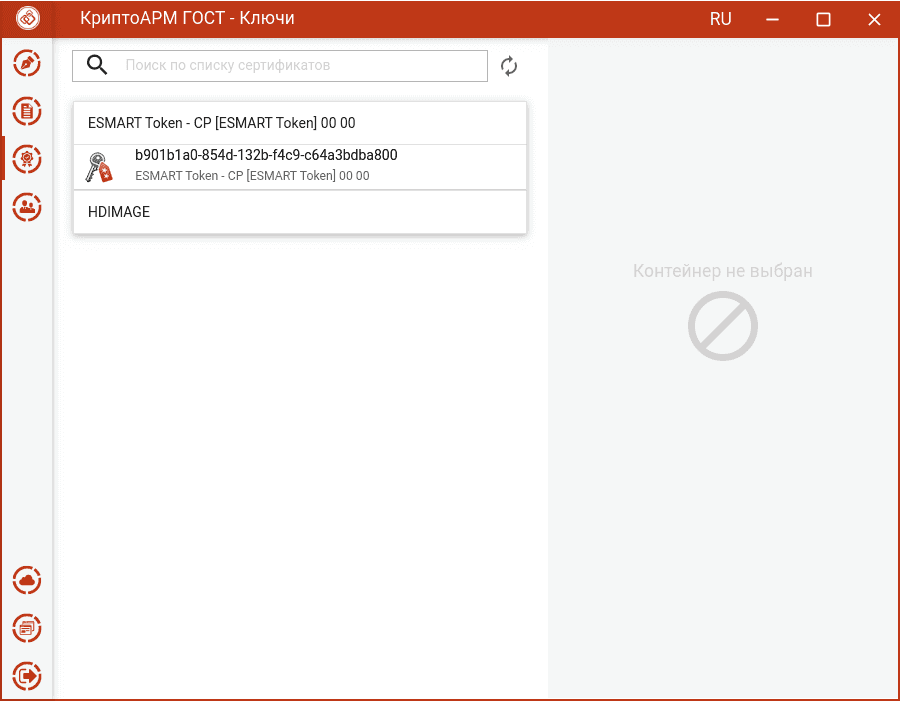
Task: Open the Documents sidebar icon
Action: point(27,111)
